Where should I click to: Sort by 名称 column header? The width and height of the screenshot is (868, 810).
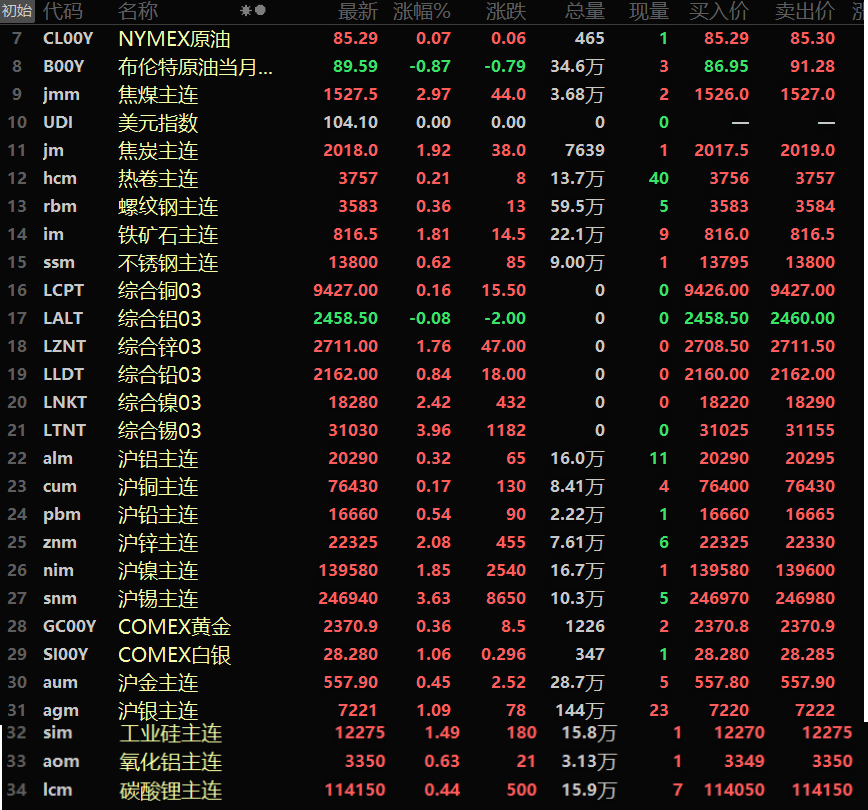coord(138,11)
